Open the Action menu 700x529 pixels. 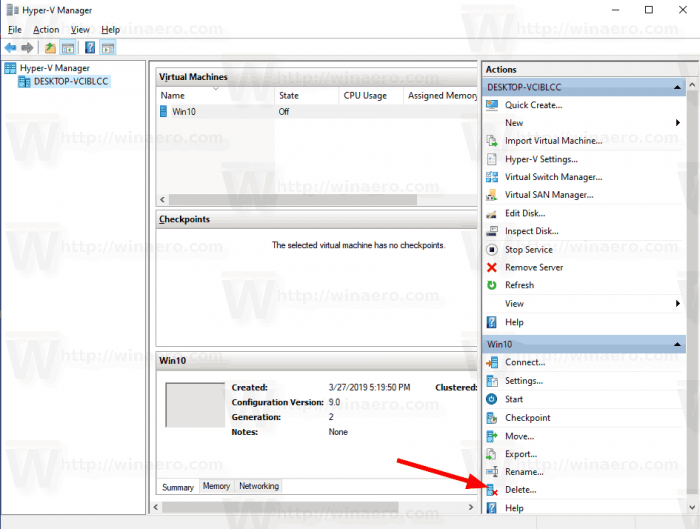pos(46,30)
